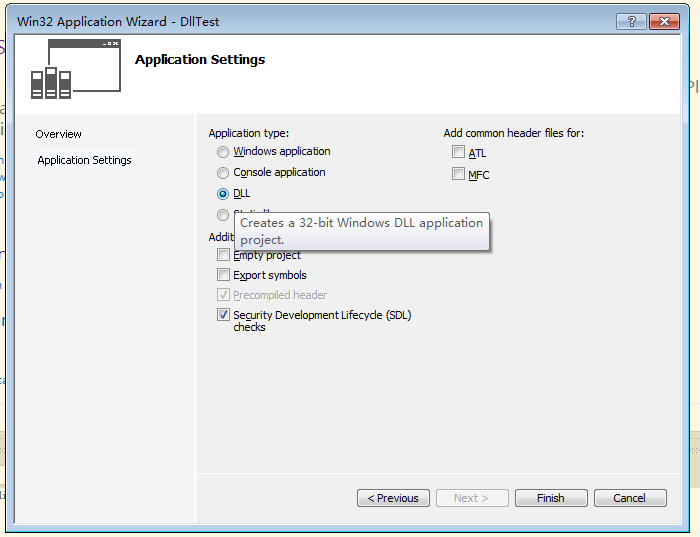Image resolution: width=700 pixels, height=537 pixels.
Task: Click Finish to create the project
Action: (x=551, y=498)
